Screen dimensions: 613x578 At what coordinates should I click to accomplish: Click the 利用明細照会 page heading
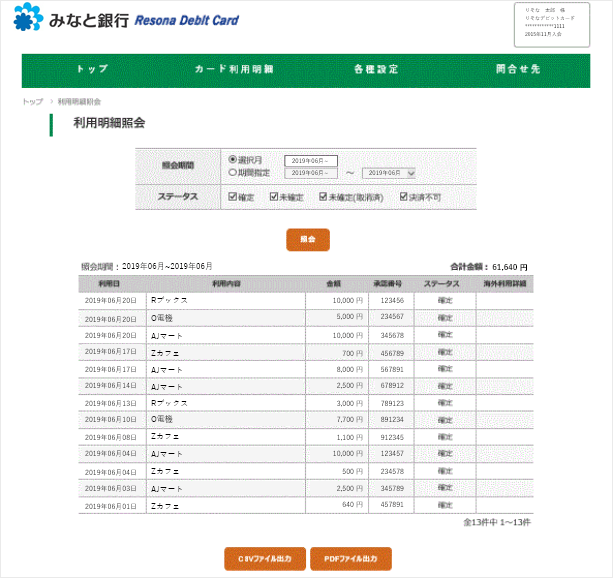(109, 123)
